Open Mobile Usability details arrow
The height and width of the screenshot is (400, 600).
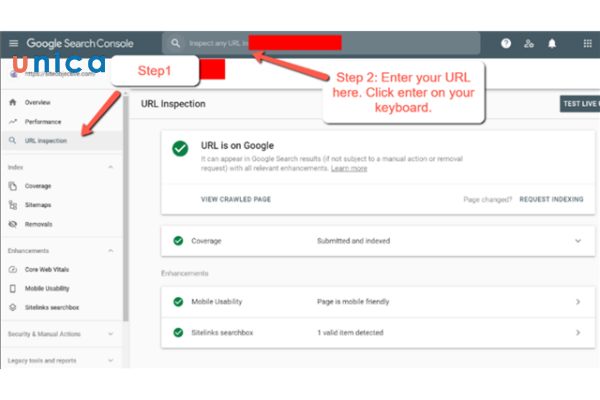tap(578, 302)
